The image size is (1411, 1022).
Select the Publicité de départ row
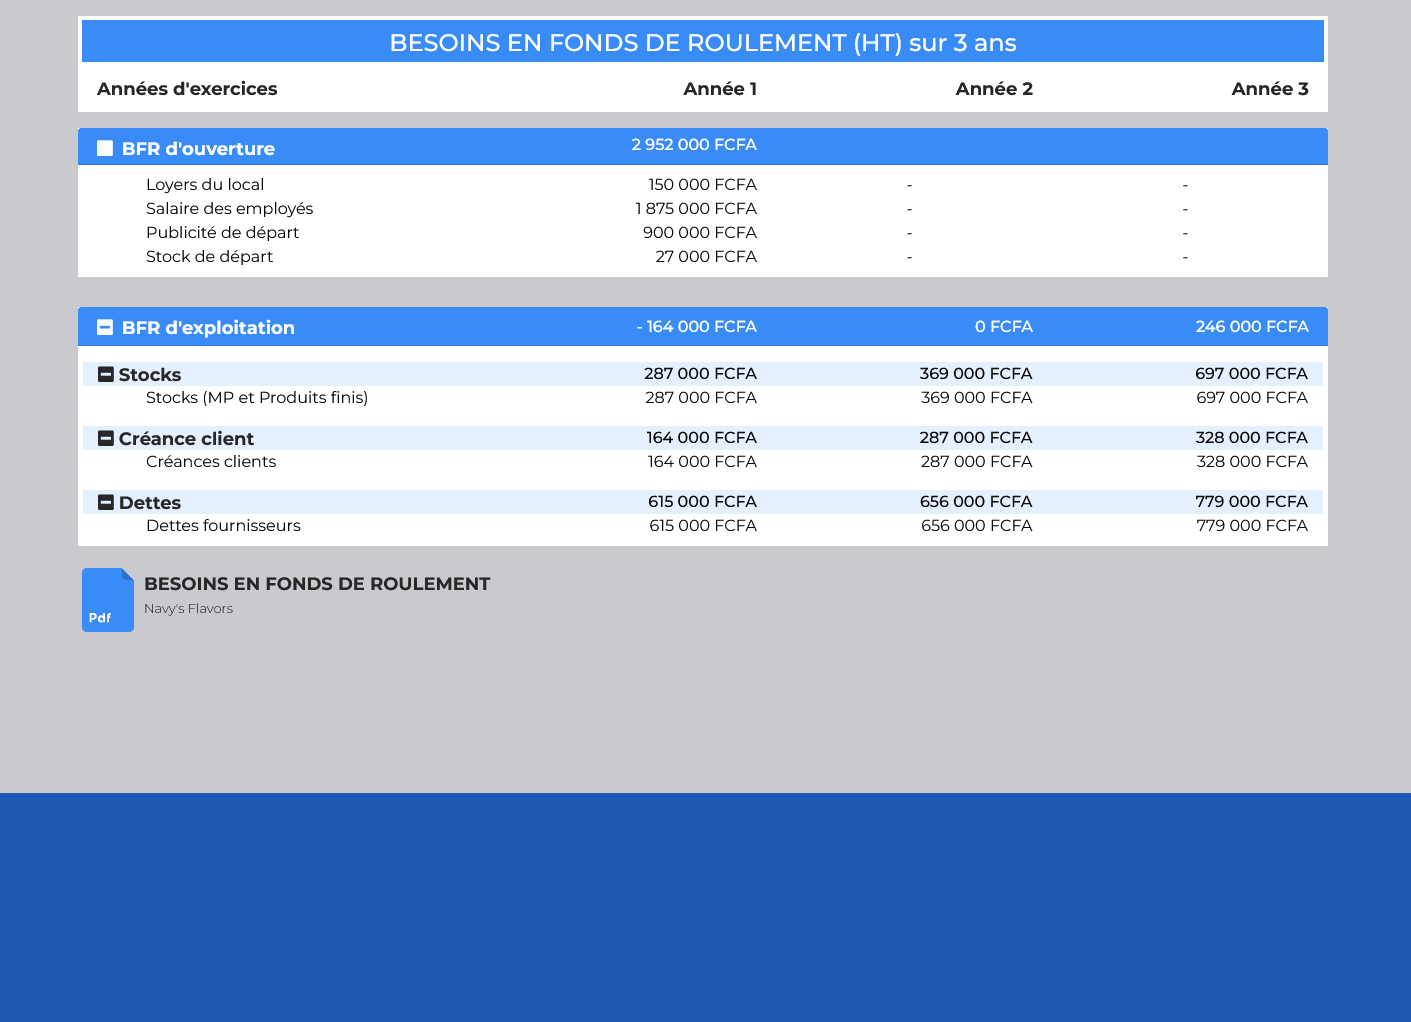pyautogui.click(x=222, y=233)
